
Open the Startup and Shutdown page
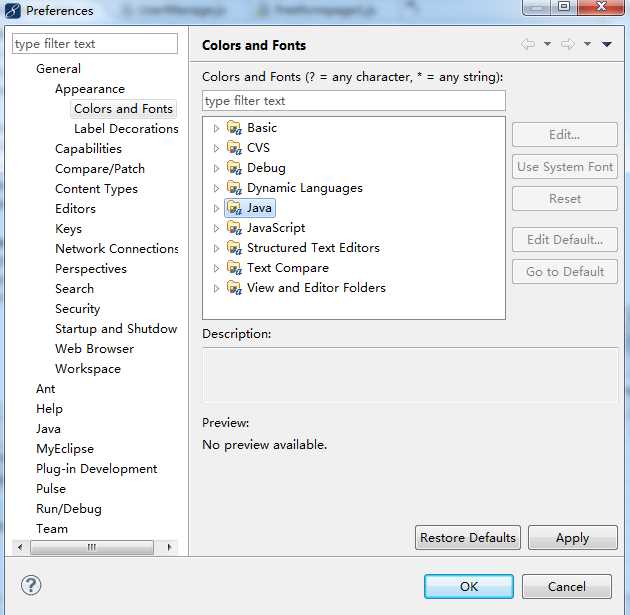tap(116, 329)
